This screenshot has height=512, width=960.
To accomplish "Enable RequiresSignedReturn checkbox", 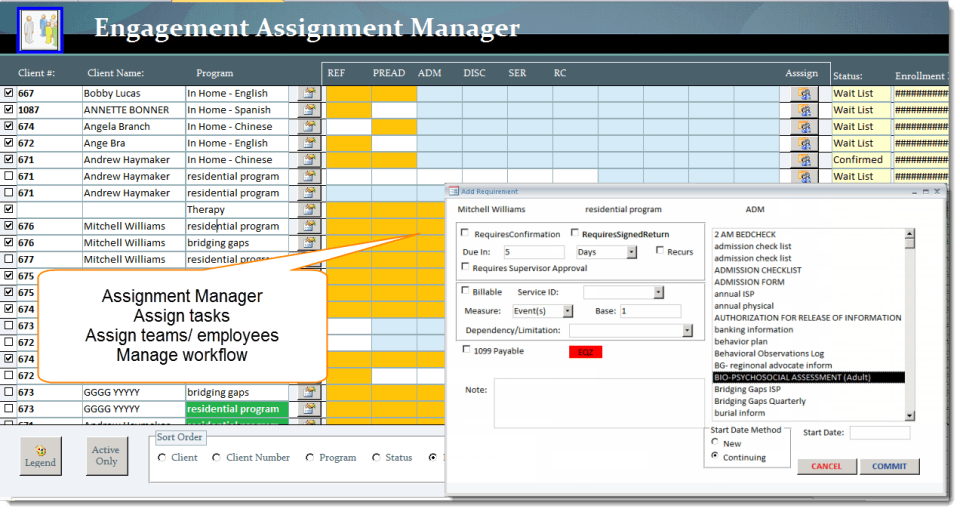I will pyautogui.click(x=574, y=233).
